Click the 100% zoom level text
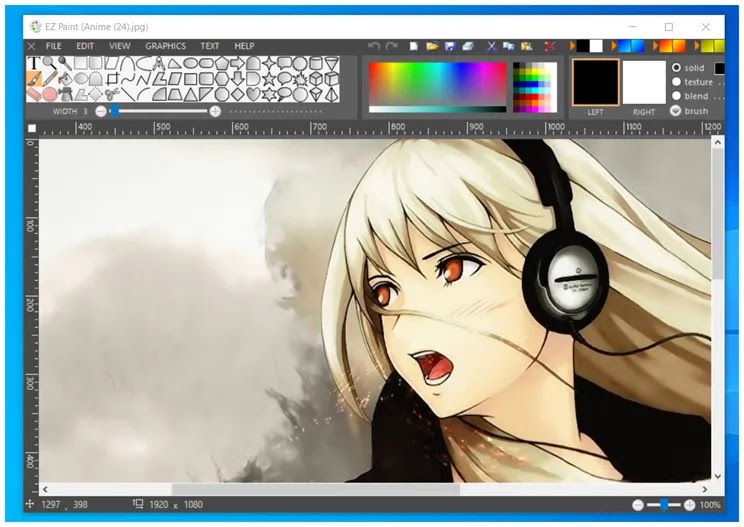Viewport: 744px width, 527px height. pos(710,505)
